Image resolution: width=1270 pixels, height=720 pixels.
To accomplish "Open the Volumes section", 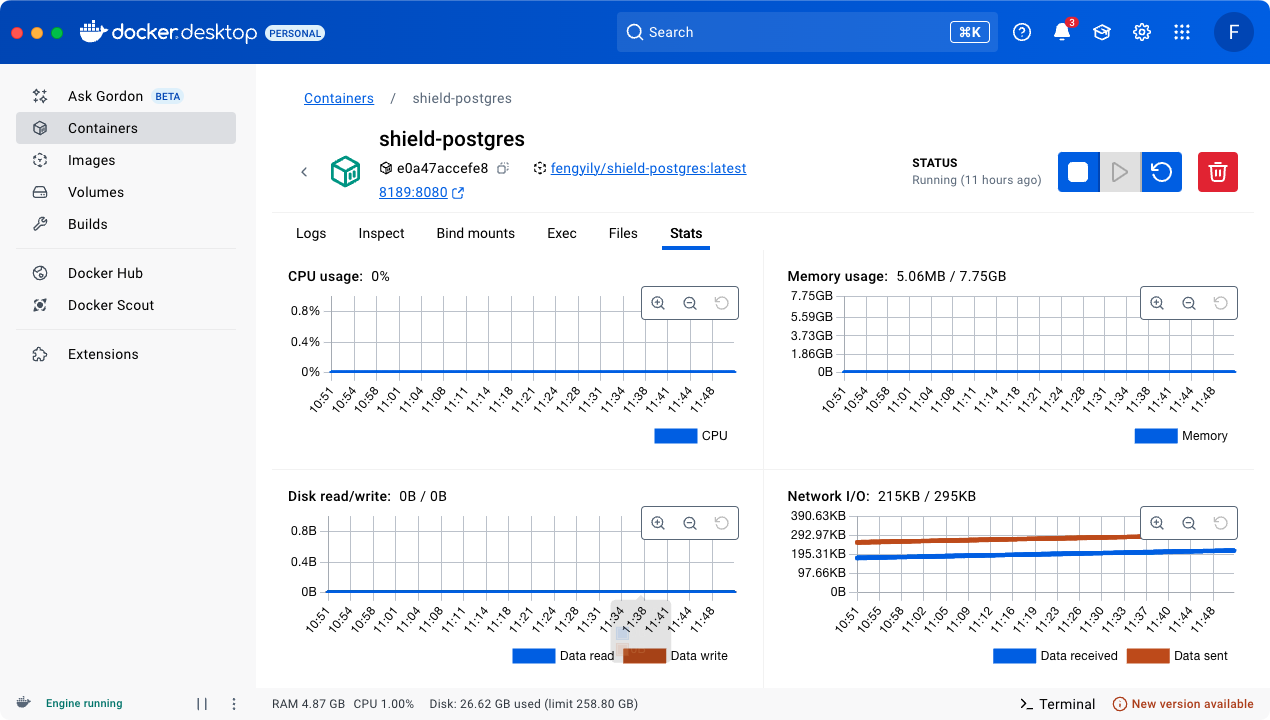I will 126,192.
